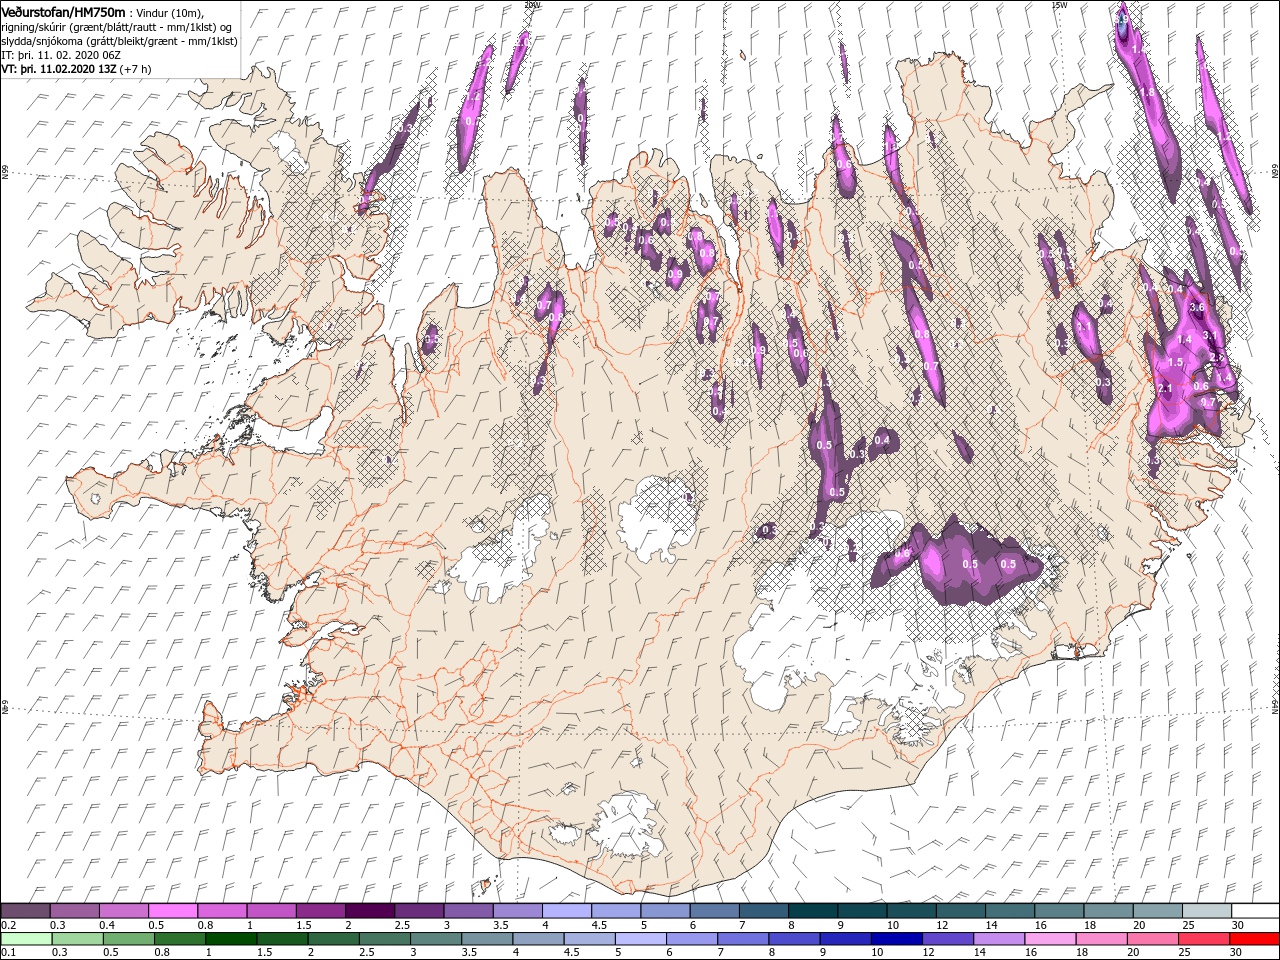Image resolution: width=1280 pixels, height=960 pixels.
Task: Select bright pink upper swatch for 0.5–0.8
Action: tap(173, 910)
